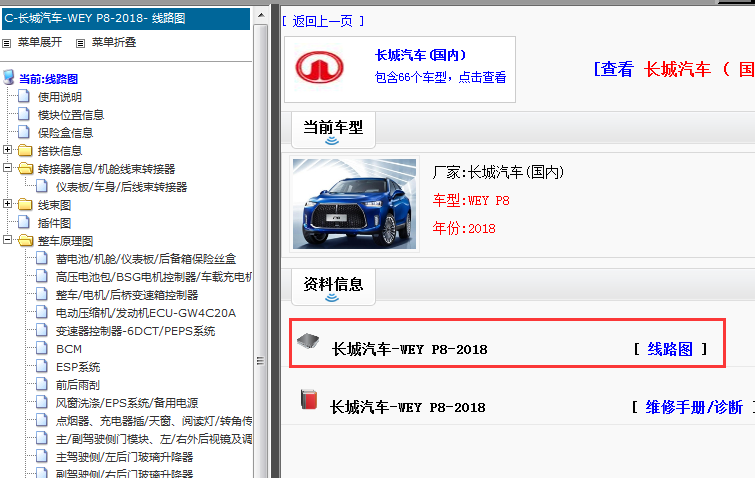Click the page icon next to 电动压缩机/发动机ECU

[42, 312]
